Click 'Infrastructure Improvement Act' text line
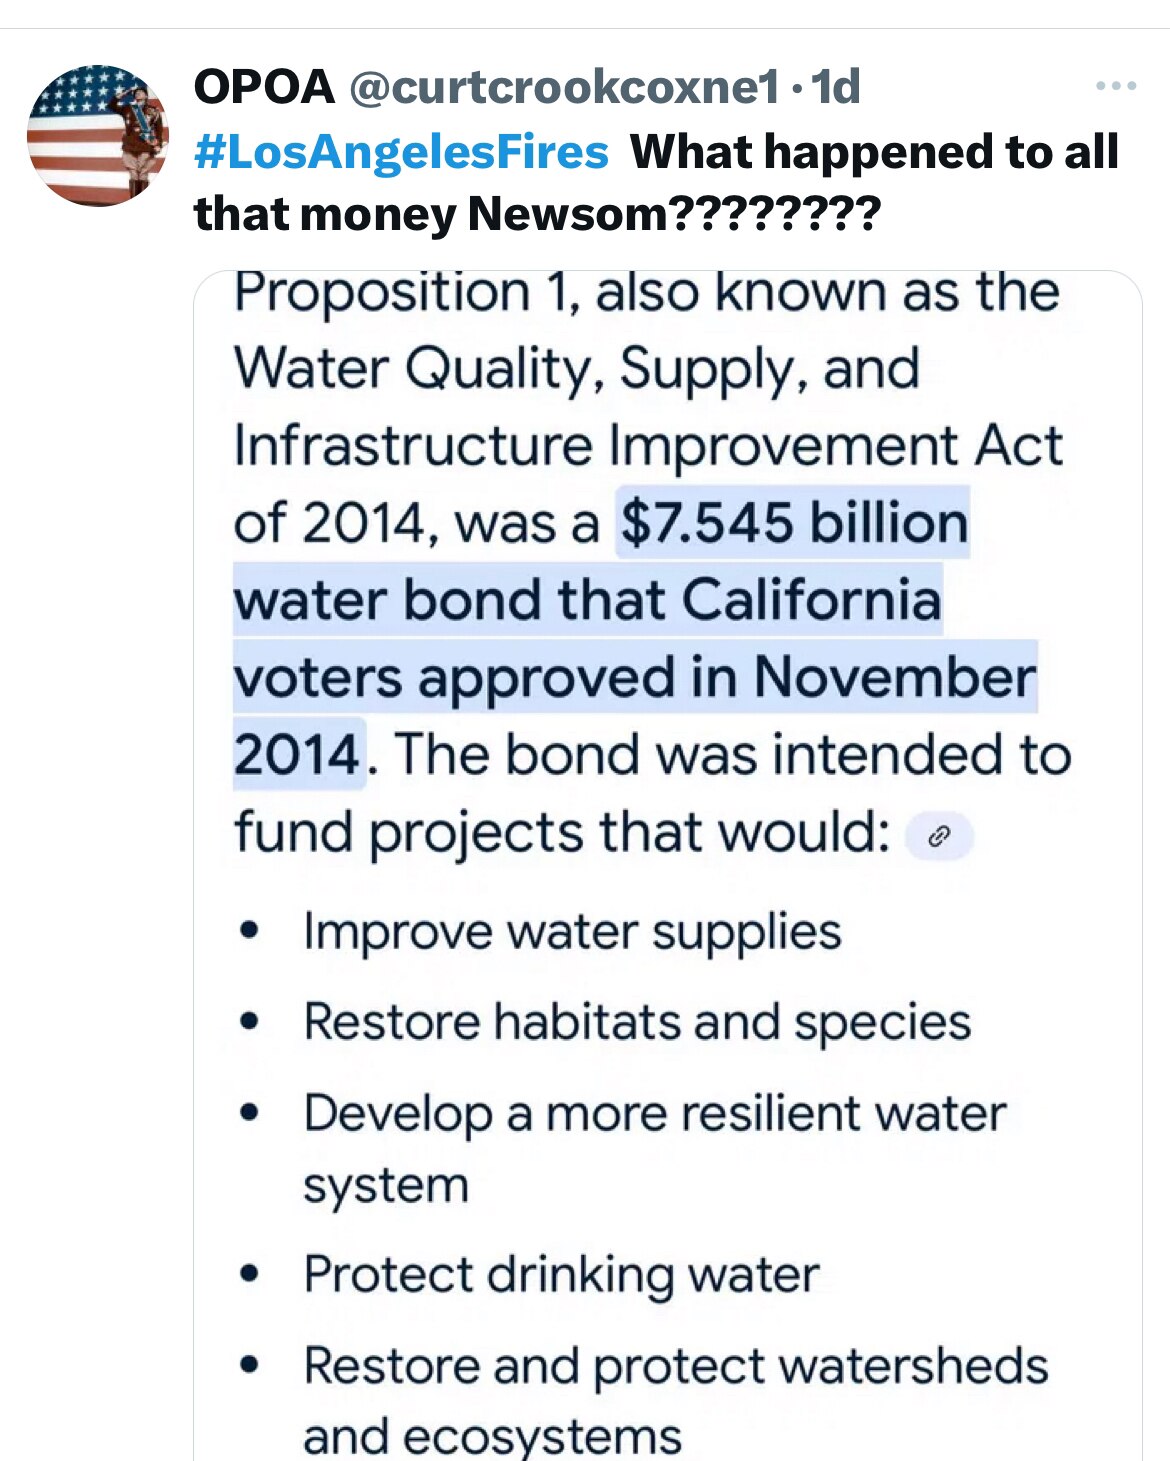The width and height of the screenshot is (1170, 1461). click(648, 446)
